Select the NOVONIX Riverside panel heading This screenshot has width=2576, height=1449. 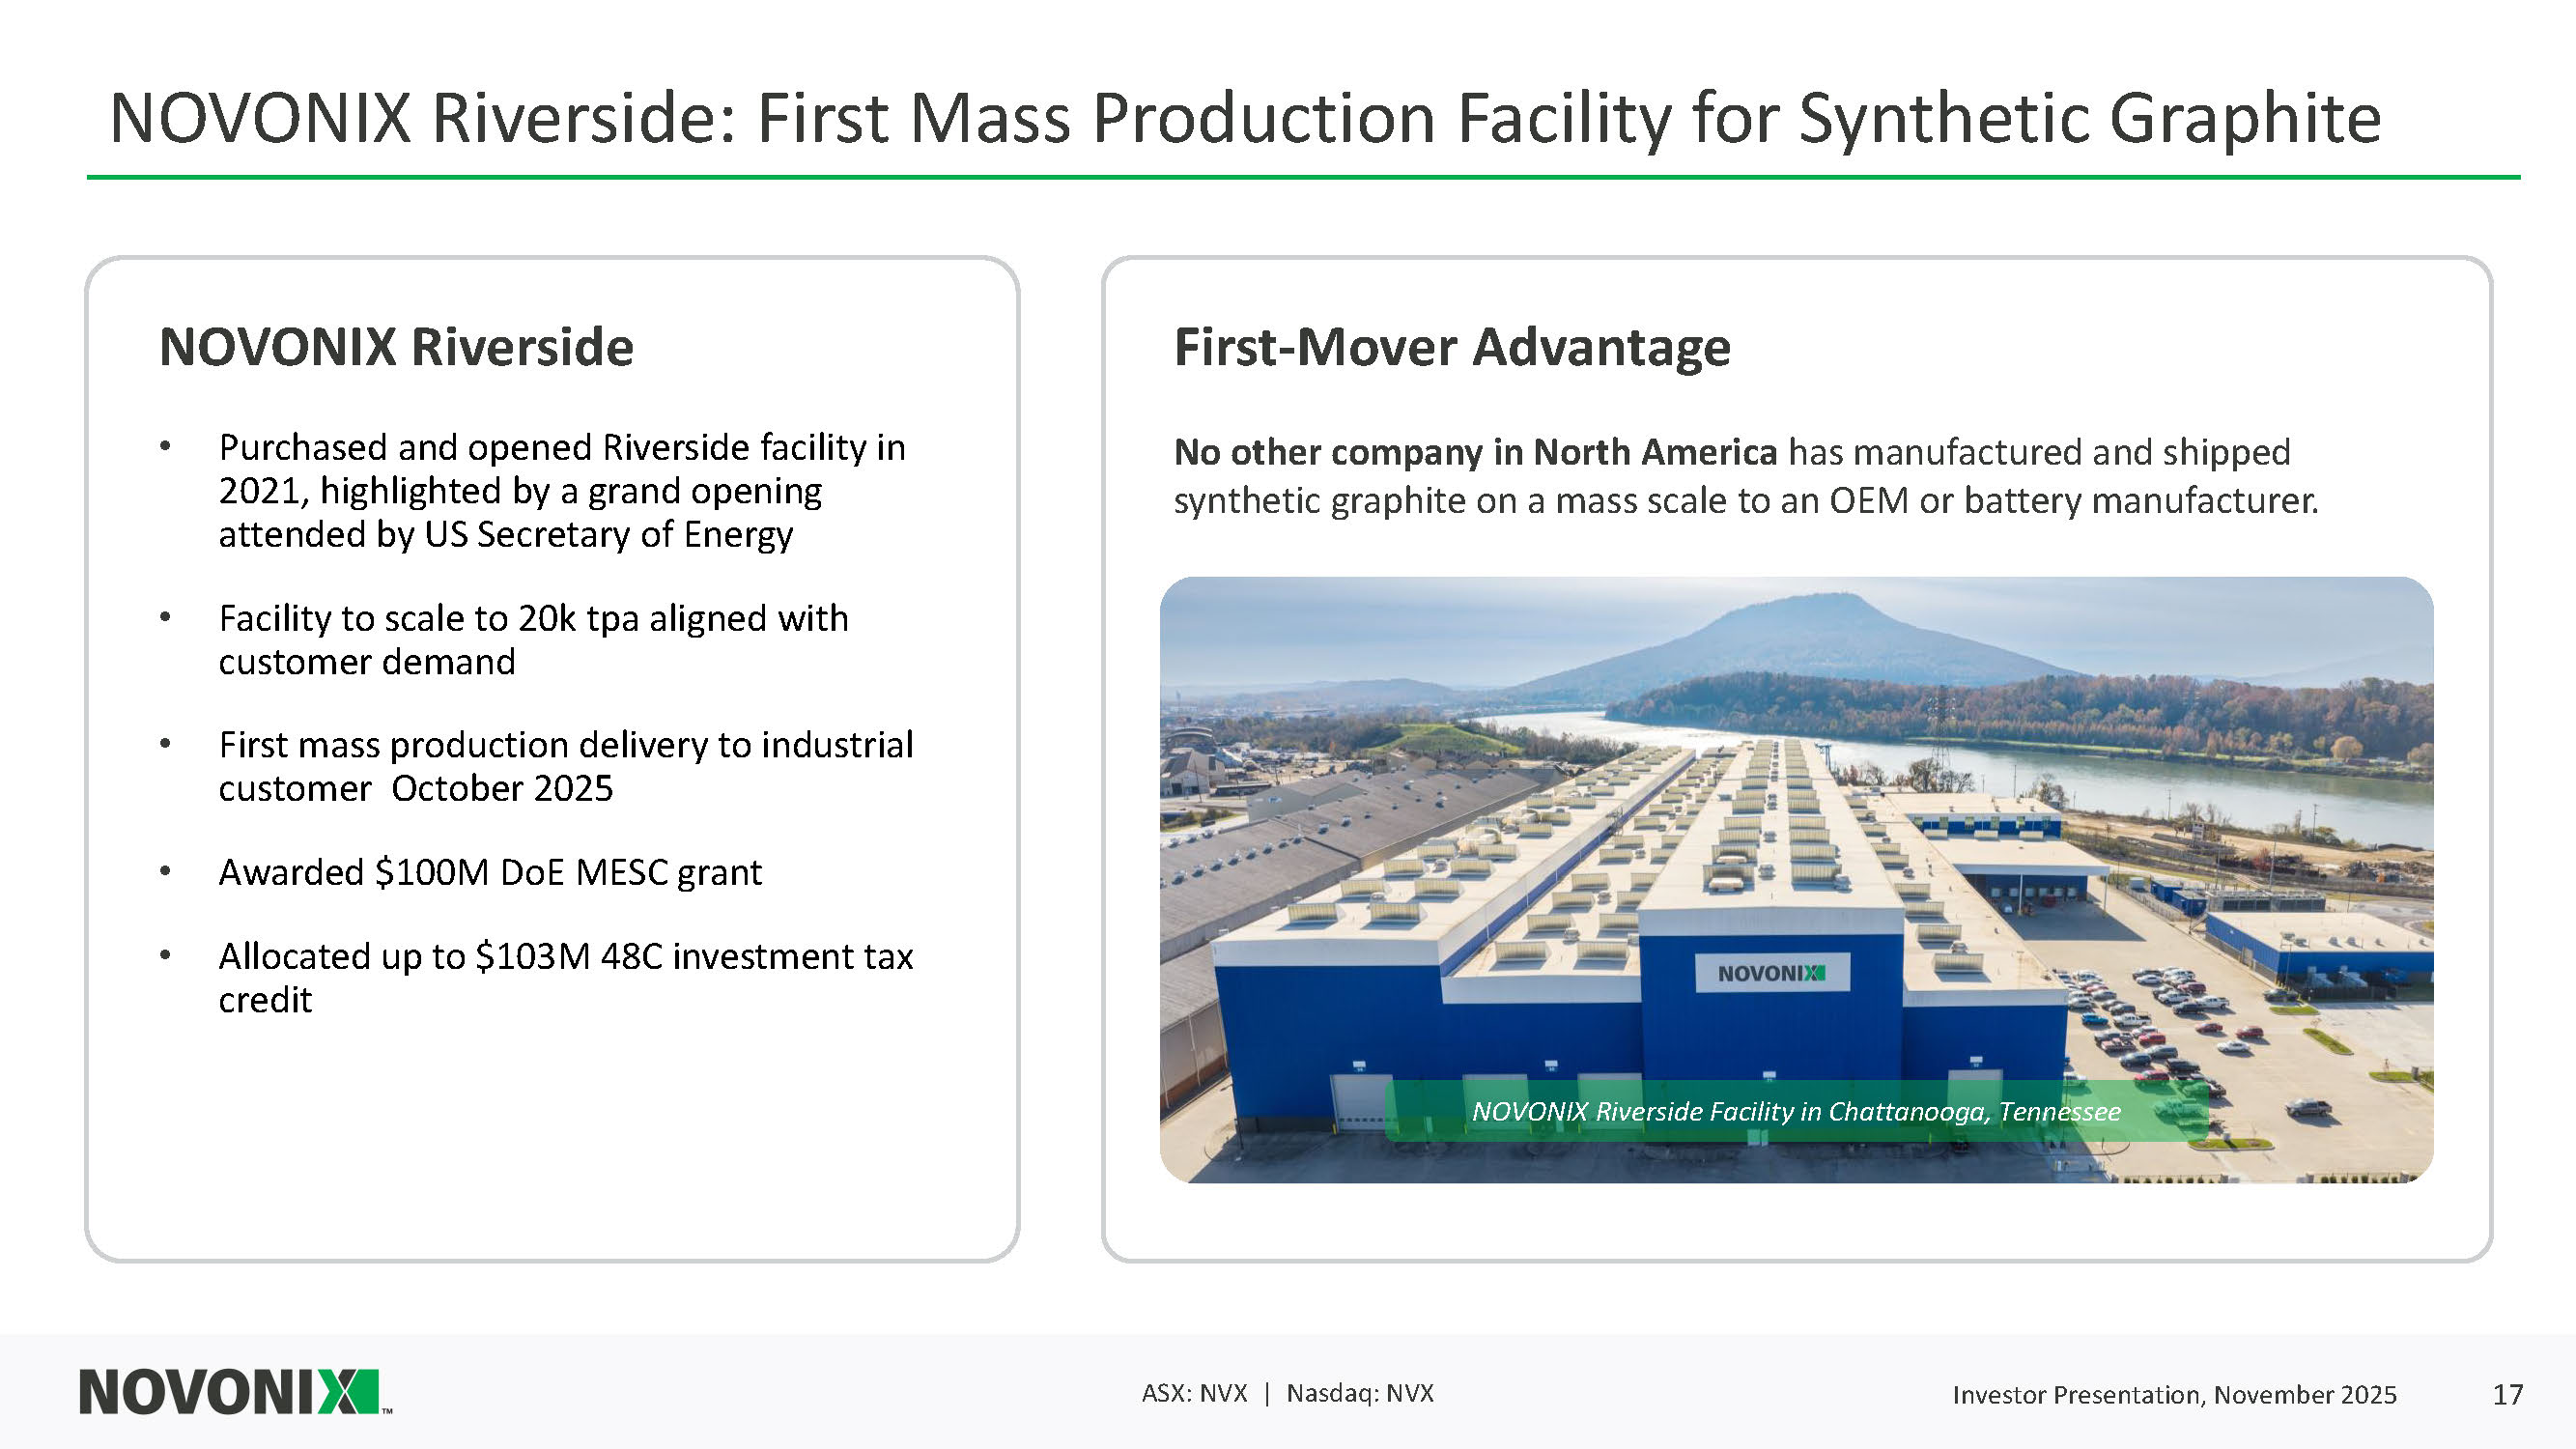[396, 347]
